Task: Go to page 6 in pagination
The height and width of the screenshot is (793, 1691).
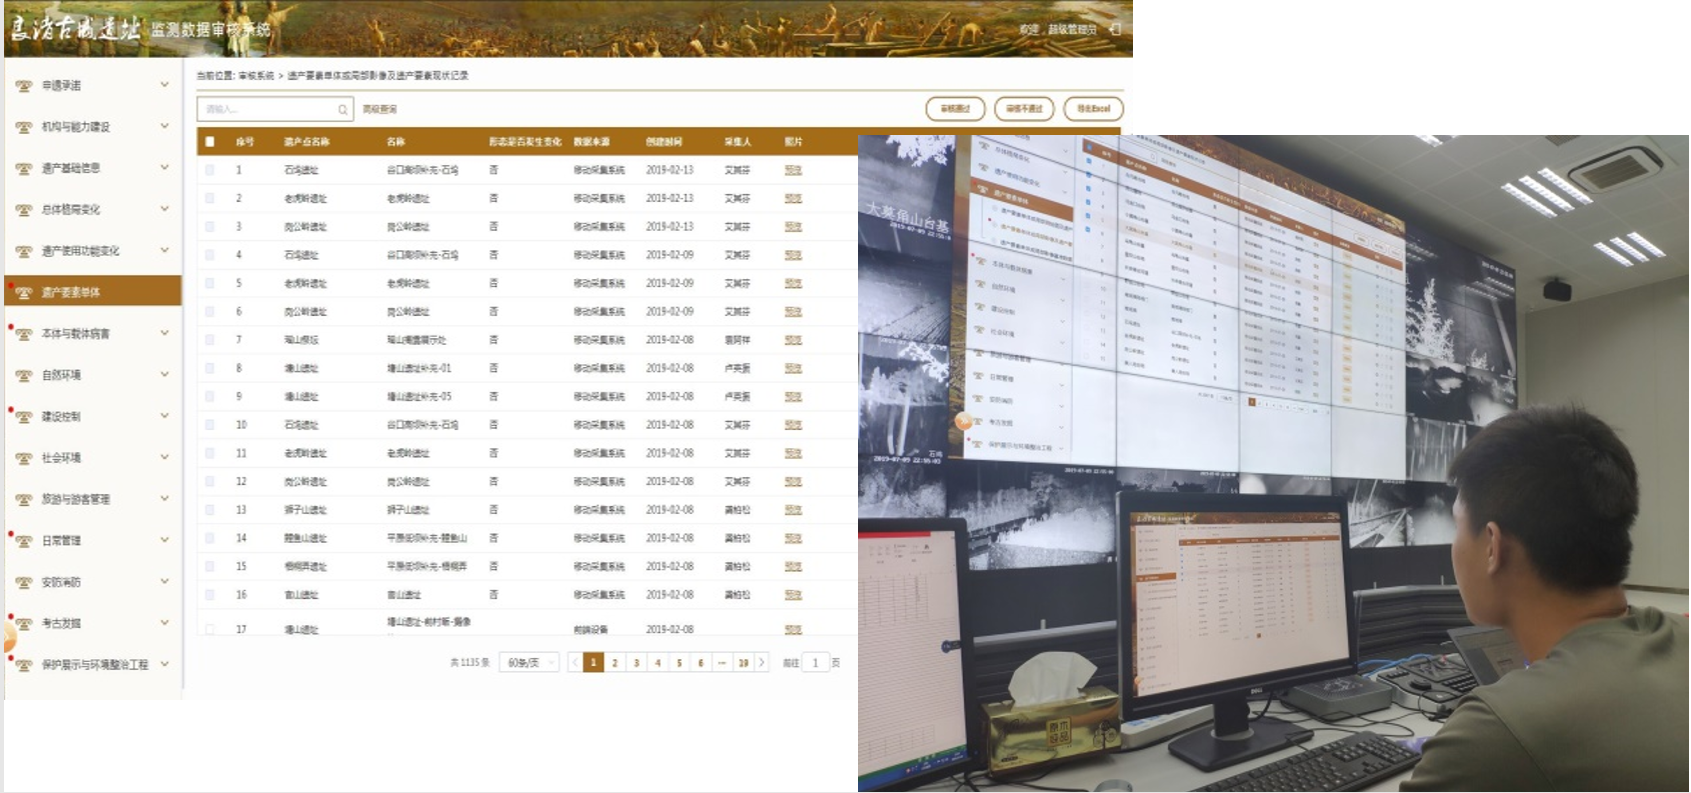Action: pos(700,662)
